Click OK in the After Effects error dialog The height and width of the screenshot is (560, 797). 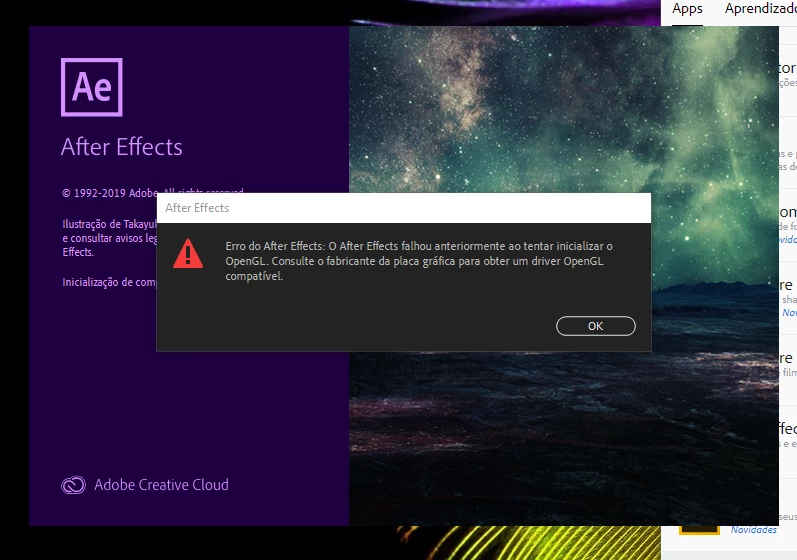coord(596,326)
